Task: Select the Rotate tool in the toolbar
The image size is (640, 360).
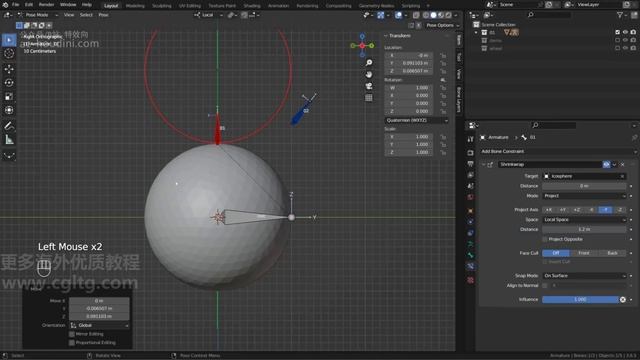Action: click(x=9, y=82)
